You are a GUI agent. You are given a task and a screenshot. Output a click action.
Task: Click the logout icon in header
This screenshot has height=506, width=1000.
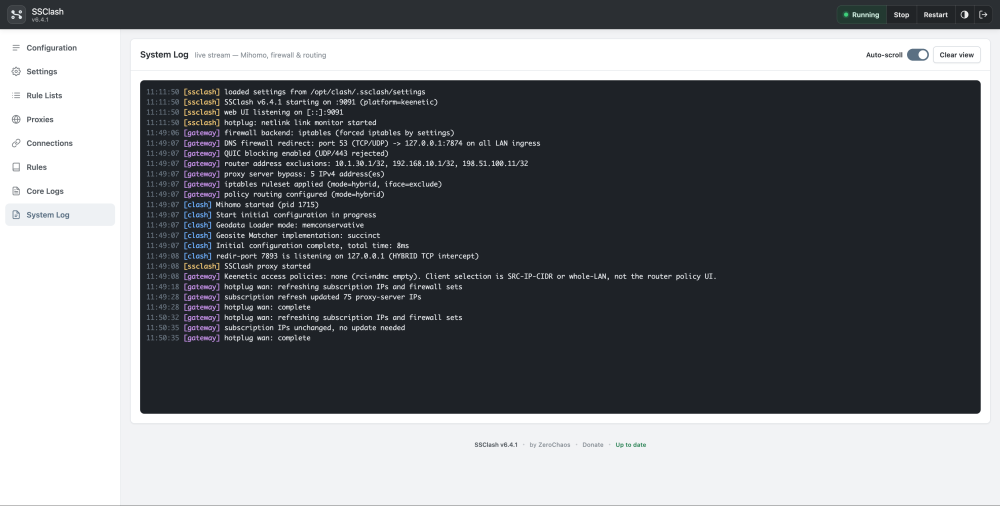983,15
